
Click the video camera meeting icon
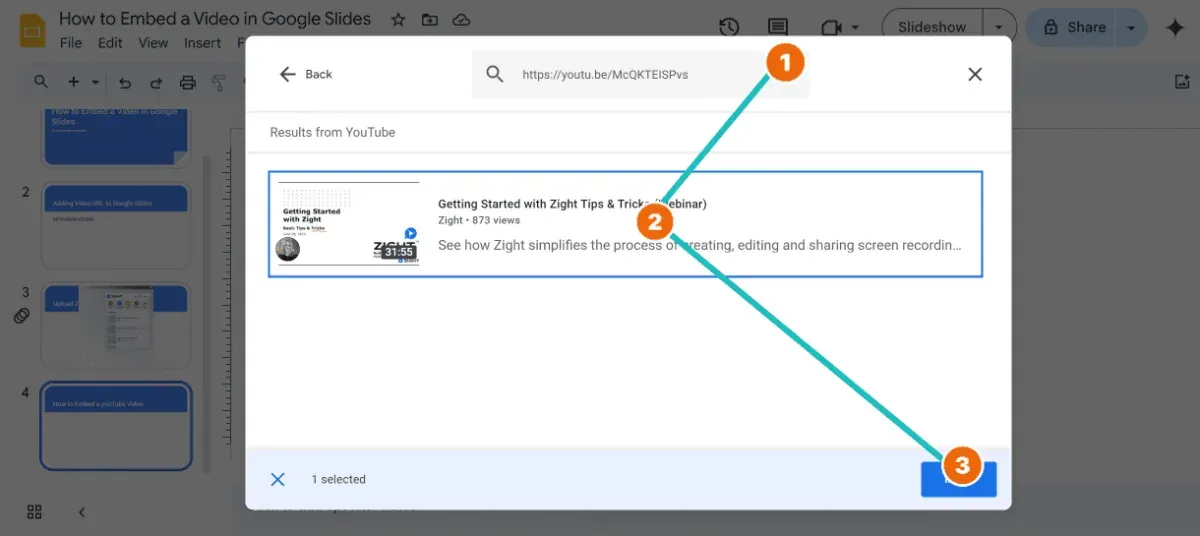831,28
